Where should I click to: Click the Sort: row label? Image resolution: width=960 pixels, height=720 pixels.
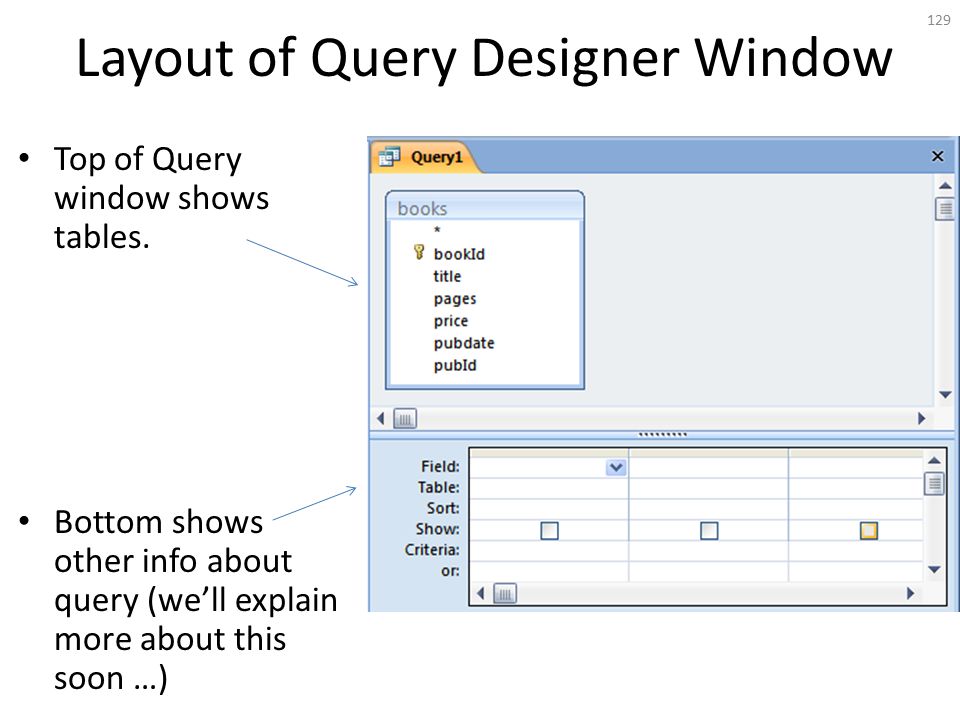click(x=443, y=508)
